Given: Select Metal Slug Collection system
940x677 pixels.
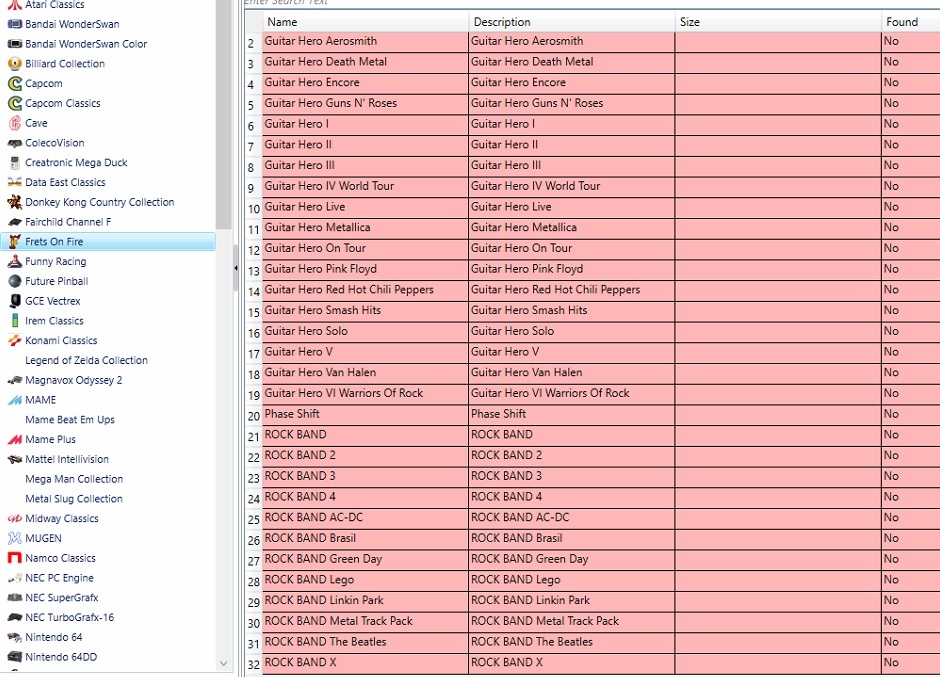Looking at the screenshot, I should (74, 499).
